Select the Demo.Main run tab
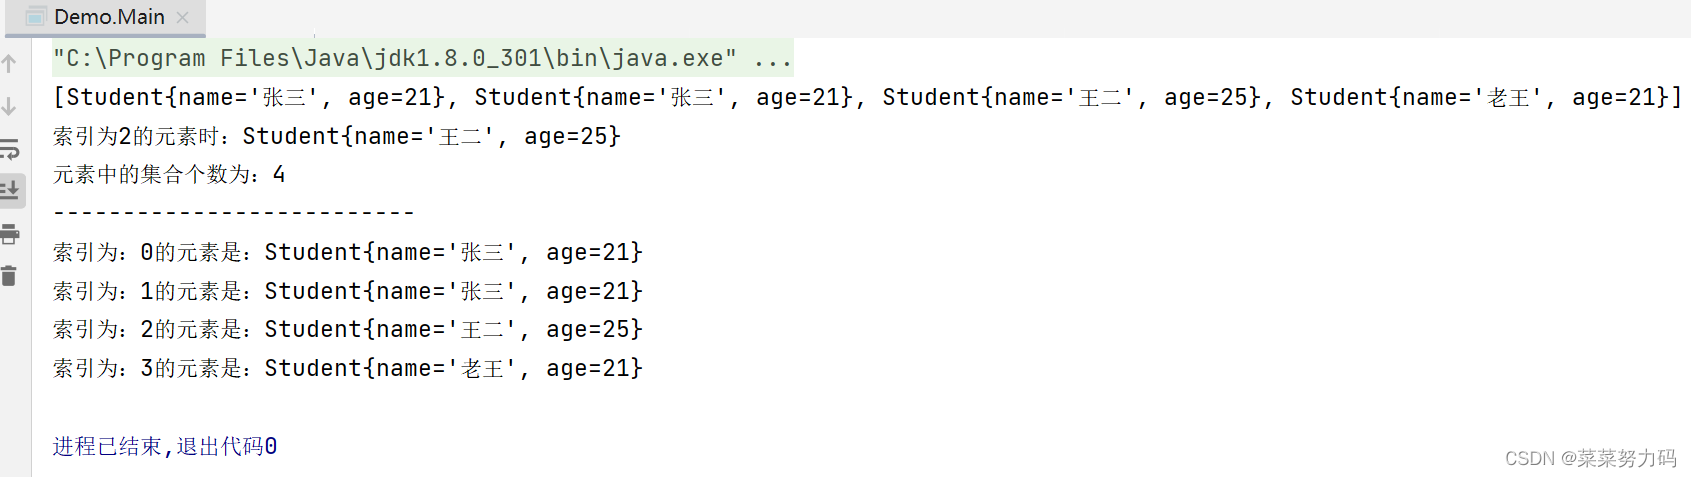This screenshot has height=477, width=1691. [109, 17]
